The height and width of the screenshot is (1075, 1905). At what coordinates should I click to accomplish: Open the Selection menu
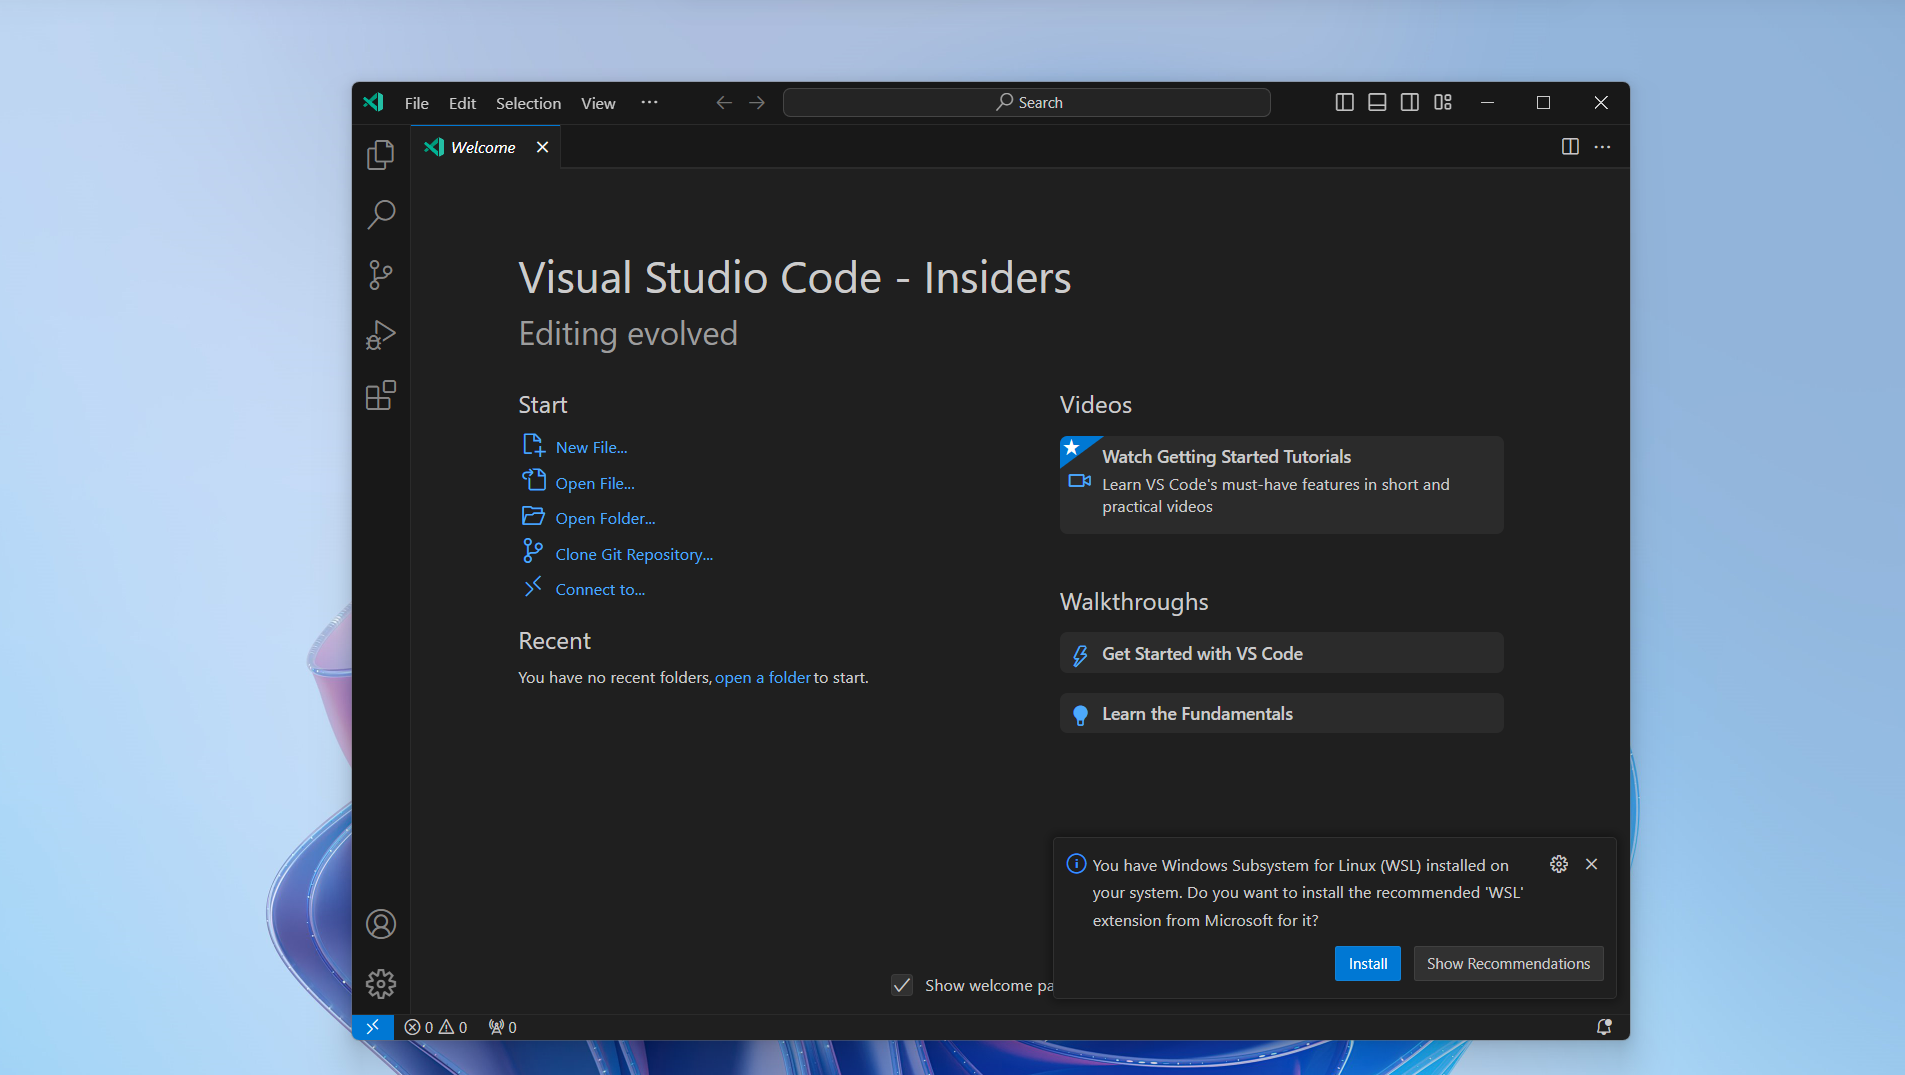tap(528, 103)
